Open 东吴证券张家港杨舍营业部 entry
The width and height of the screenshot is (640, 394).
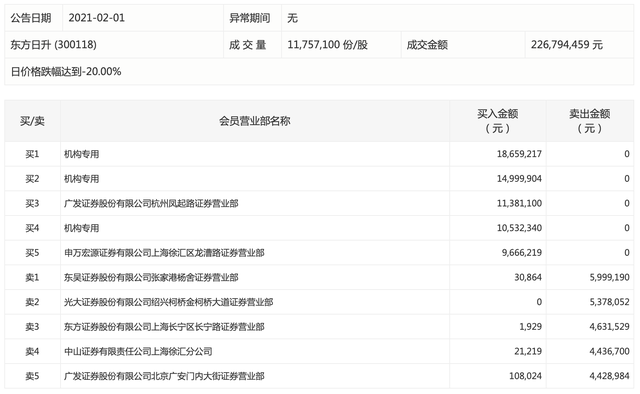(x=151, y=277)
